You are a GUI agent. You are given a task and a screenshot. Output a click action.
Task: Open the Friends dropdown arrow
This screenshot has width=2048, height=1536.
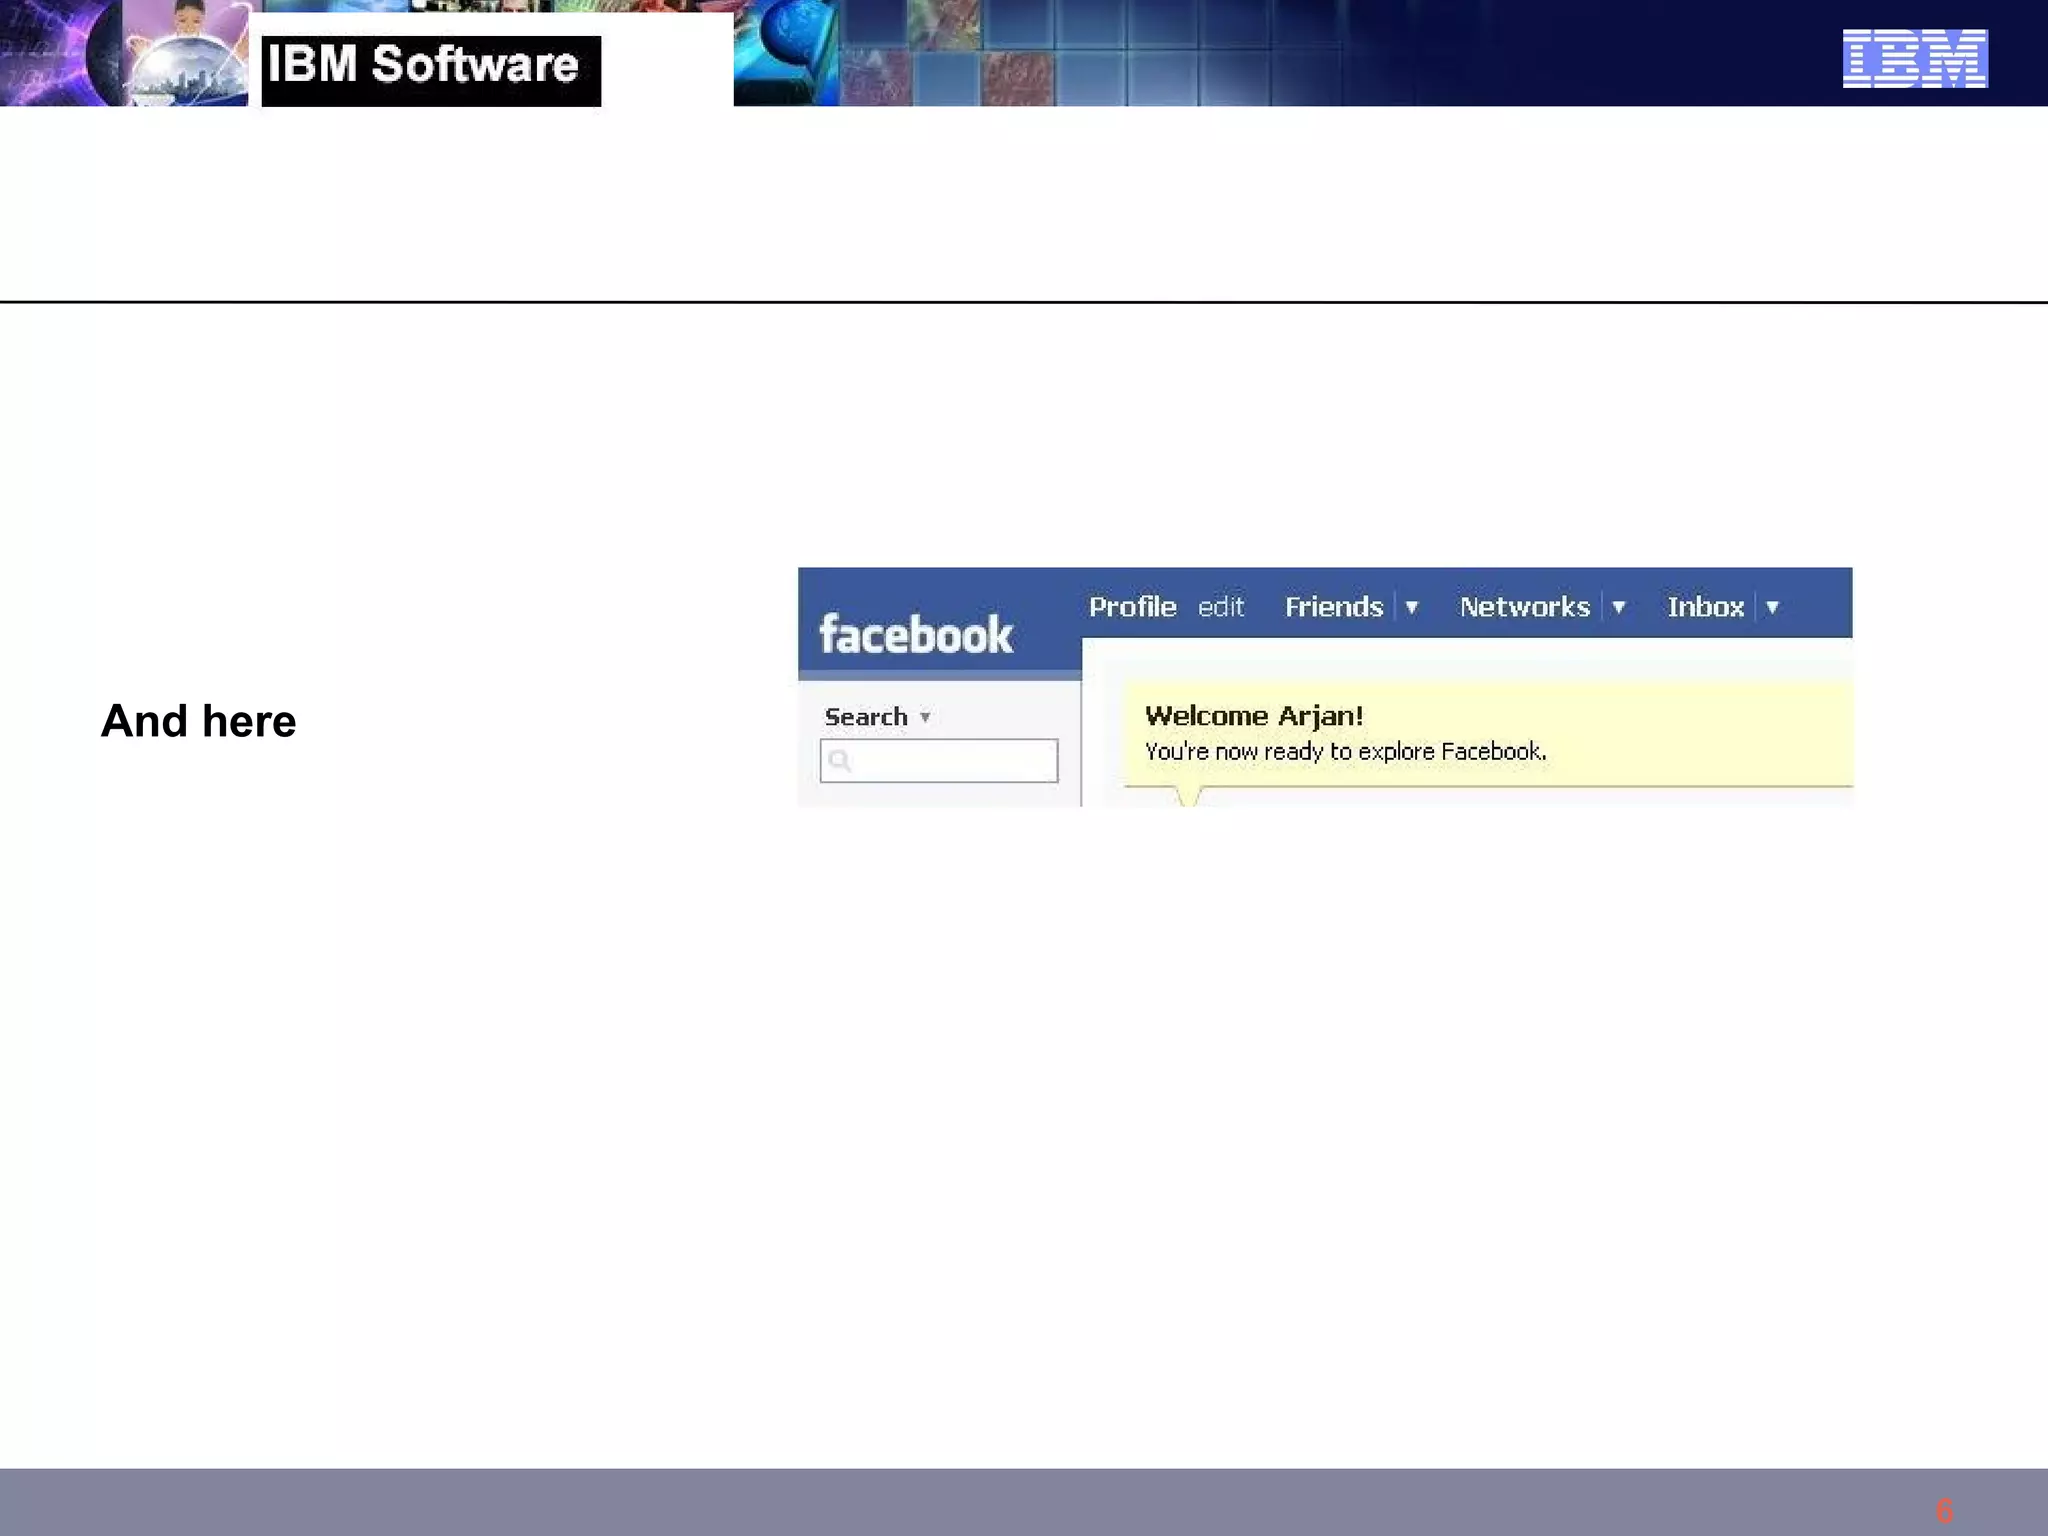[x=1412, y=607]
